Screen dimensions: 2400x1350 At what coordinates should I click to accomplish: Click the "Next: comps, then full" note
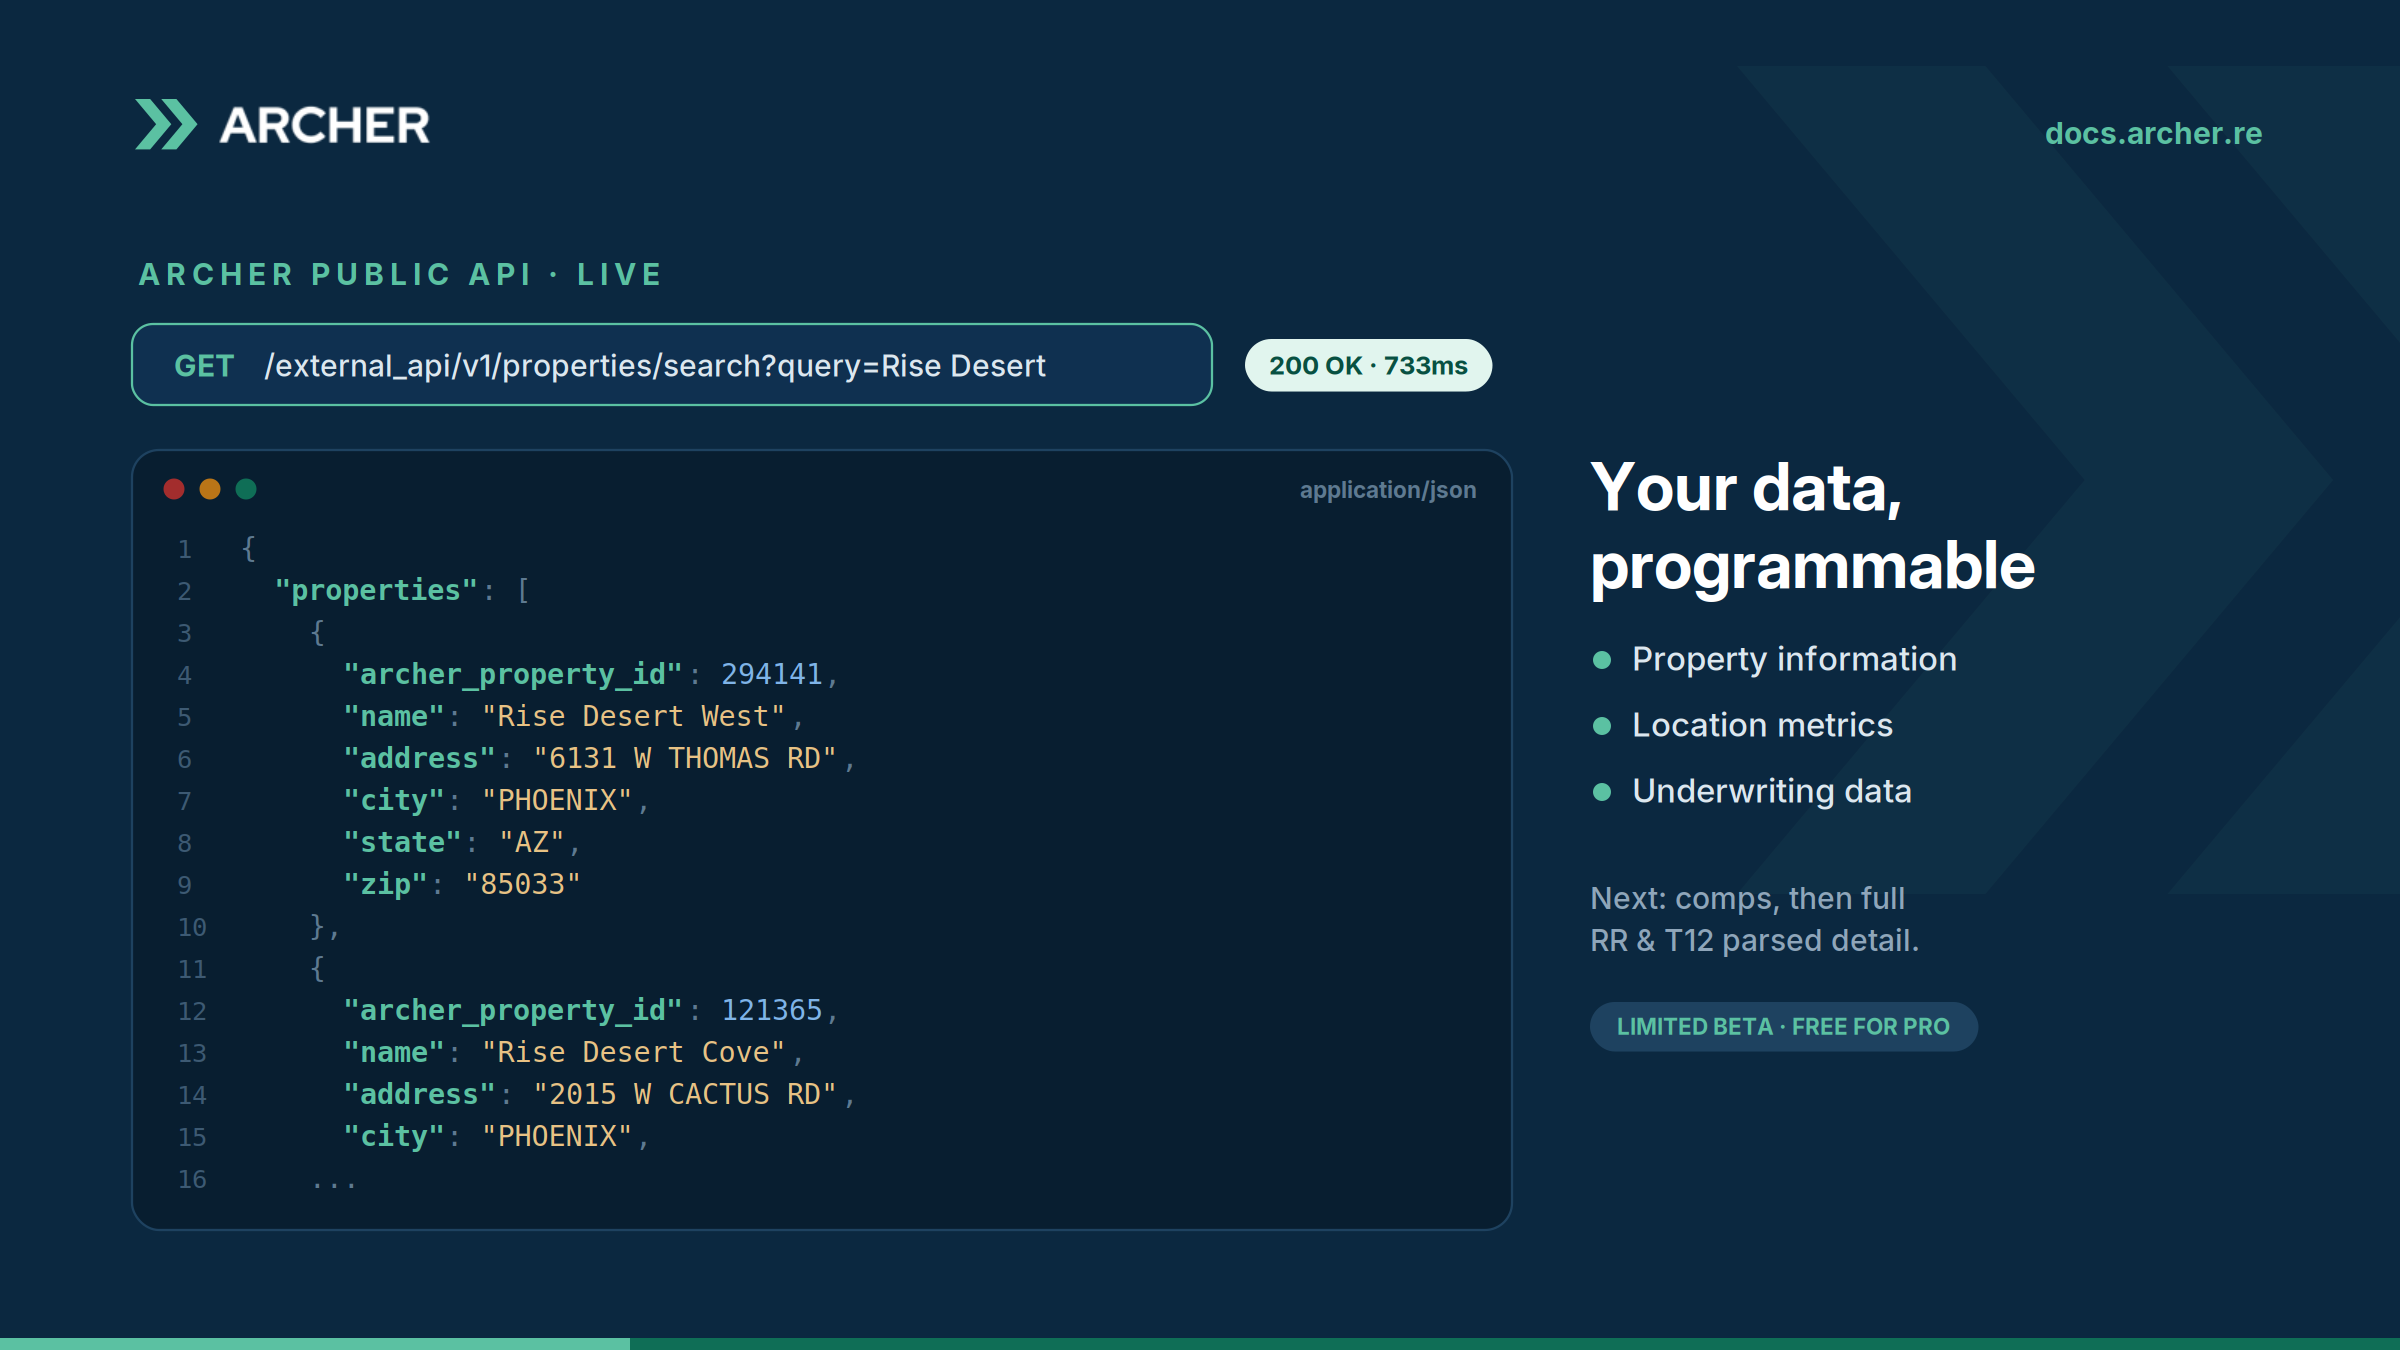click(1748, 899)
